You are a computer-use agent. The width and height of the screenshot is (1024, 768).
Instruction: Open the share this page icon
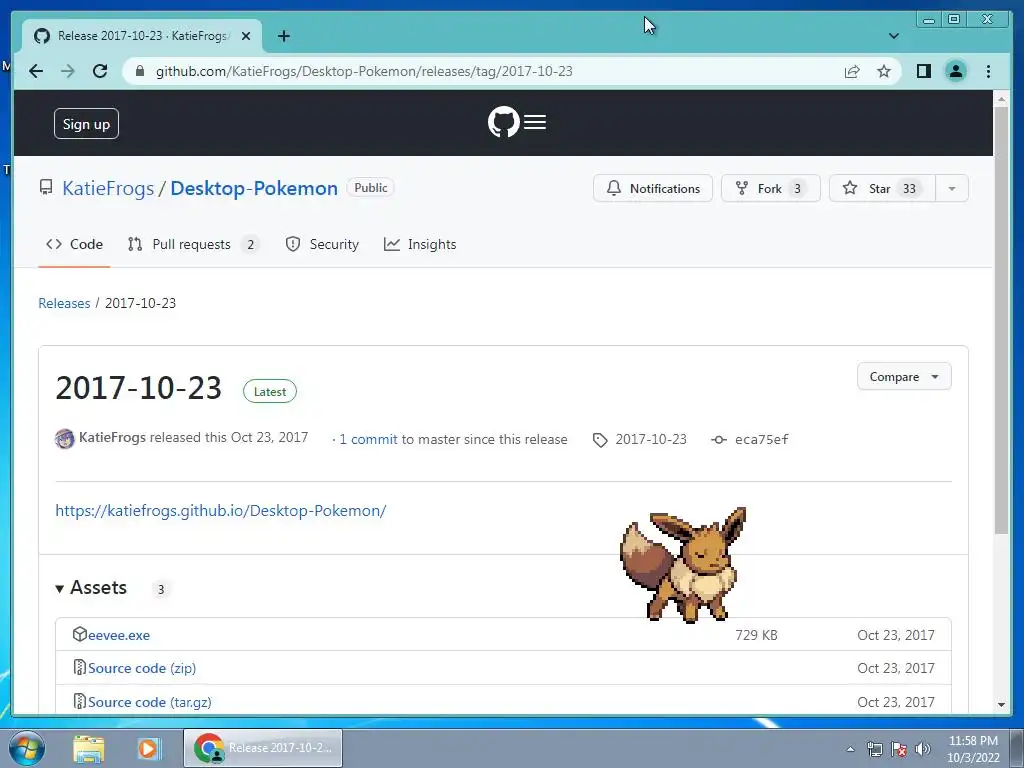tap(852, 71)
